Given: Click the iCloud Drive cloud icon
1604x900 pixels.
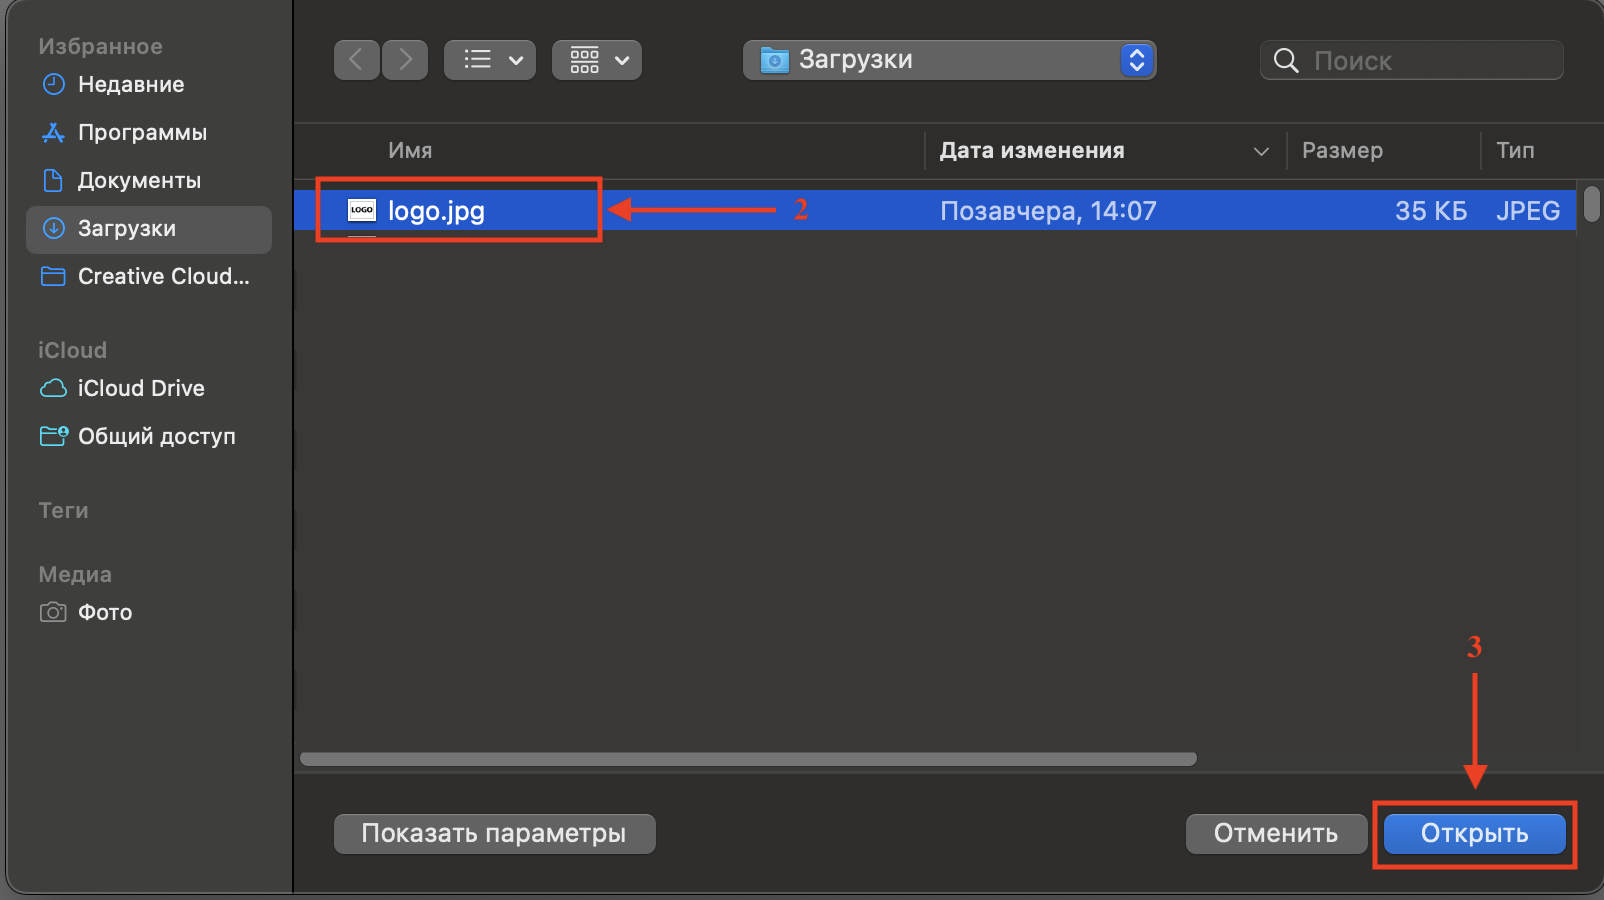Looking at the screenshot, I should (53, 388).
